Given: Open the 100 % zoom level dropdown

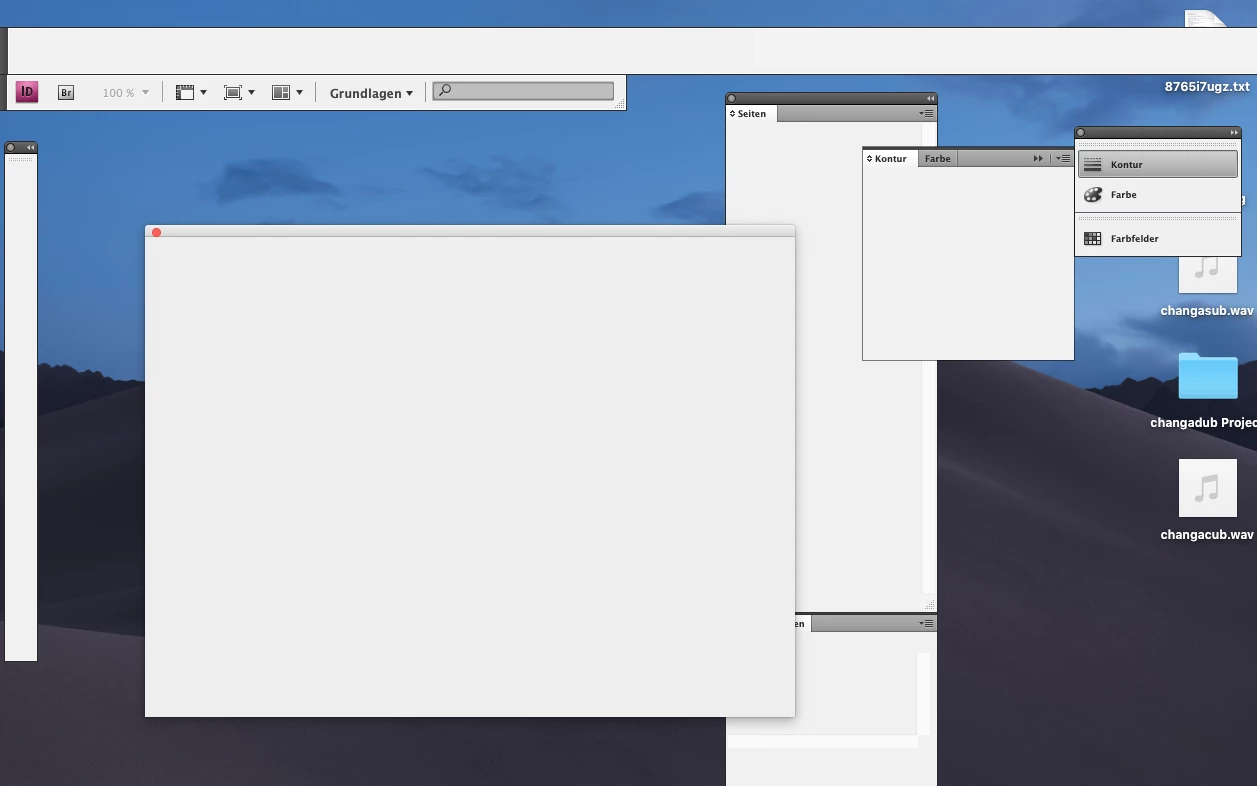Looking at the screenshot, I should [126, 92].
